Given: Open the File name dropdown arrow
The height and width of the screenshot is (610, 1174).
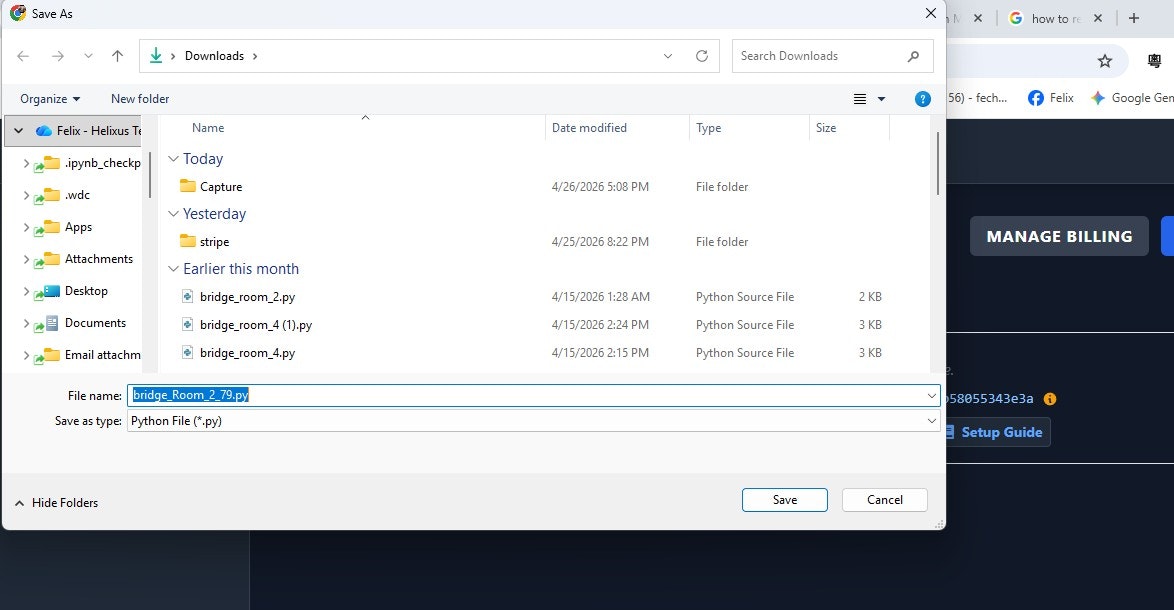Looking at the screenshot, I should pos(932,395).
